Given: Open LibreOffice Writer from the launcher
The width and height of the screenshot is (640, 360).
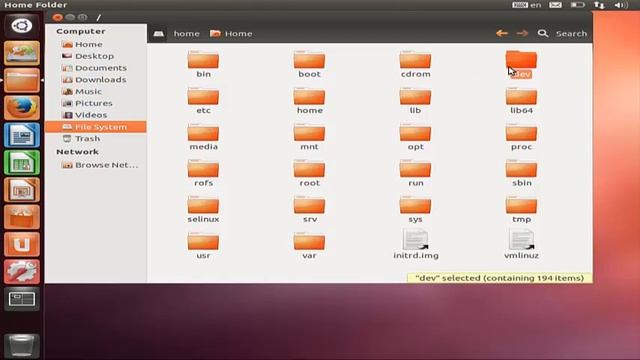Looking at the screenshot, I should (x=22, y=135).
